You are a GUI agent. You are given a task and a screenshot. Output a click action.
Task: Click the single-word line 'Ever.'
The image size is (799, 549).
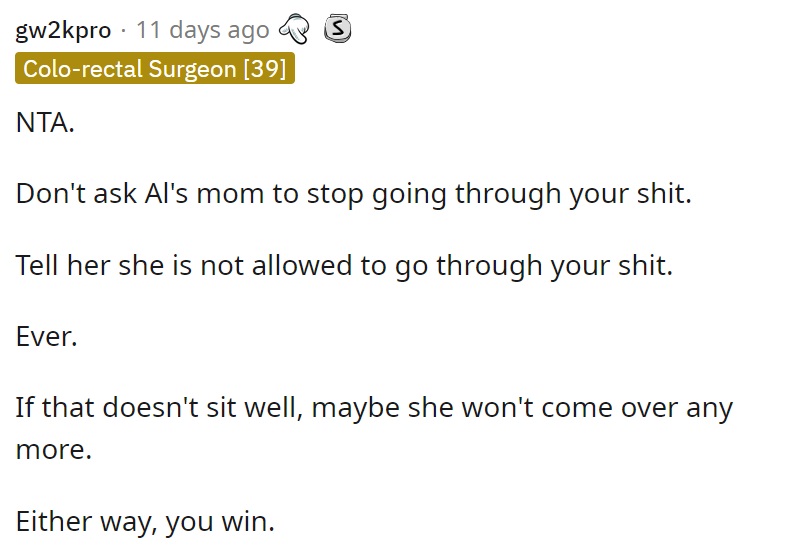click(46, 337)
